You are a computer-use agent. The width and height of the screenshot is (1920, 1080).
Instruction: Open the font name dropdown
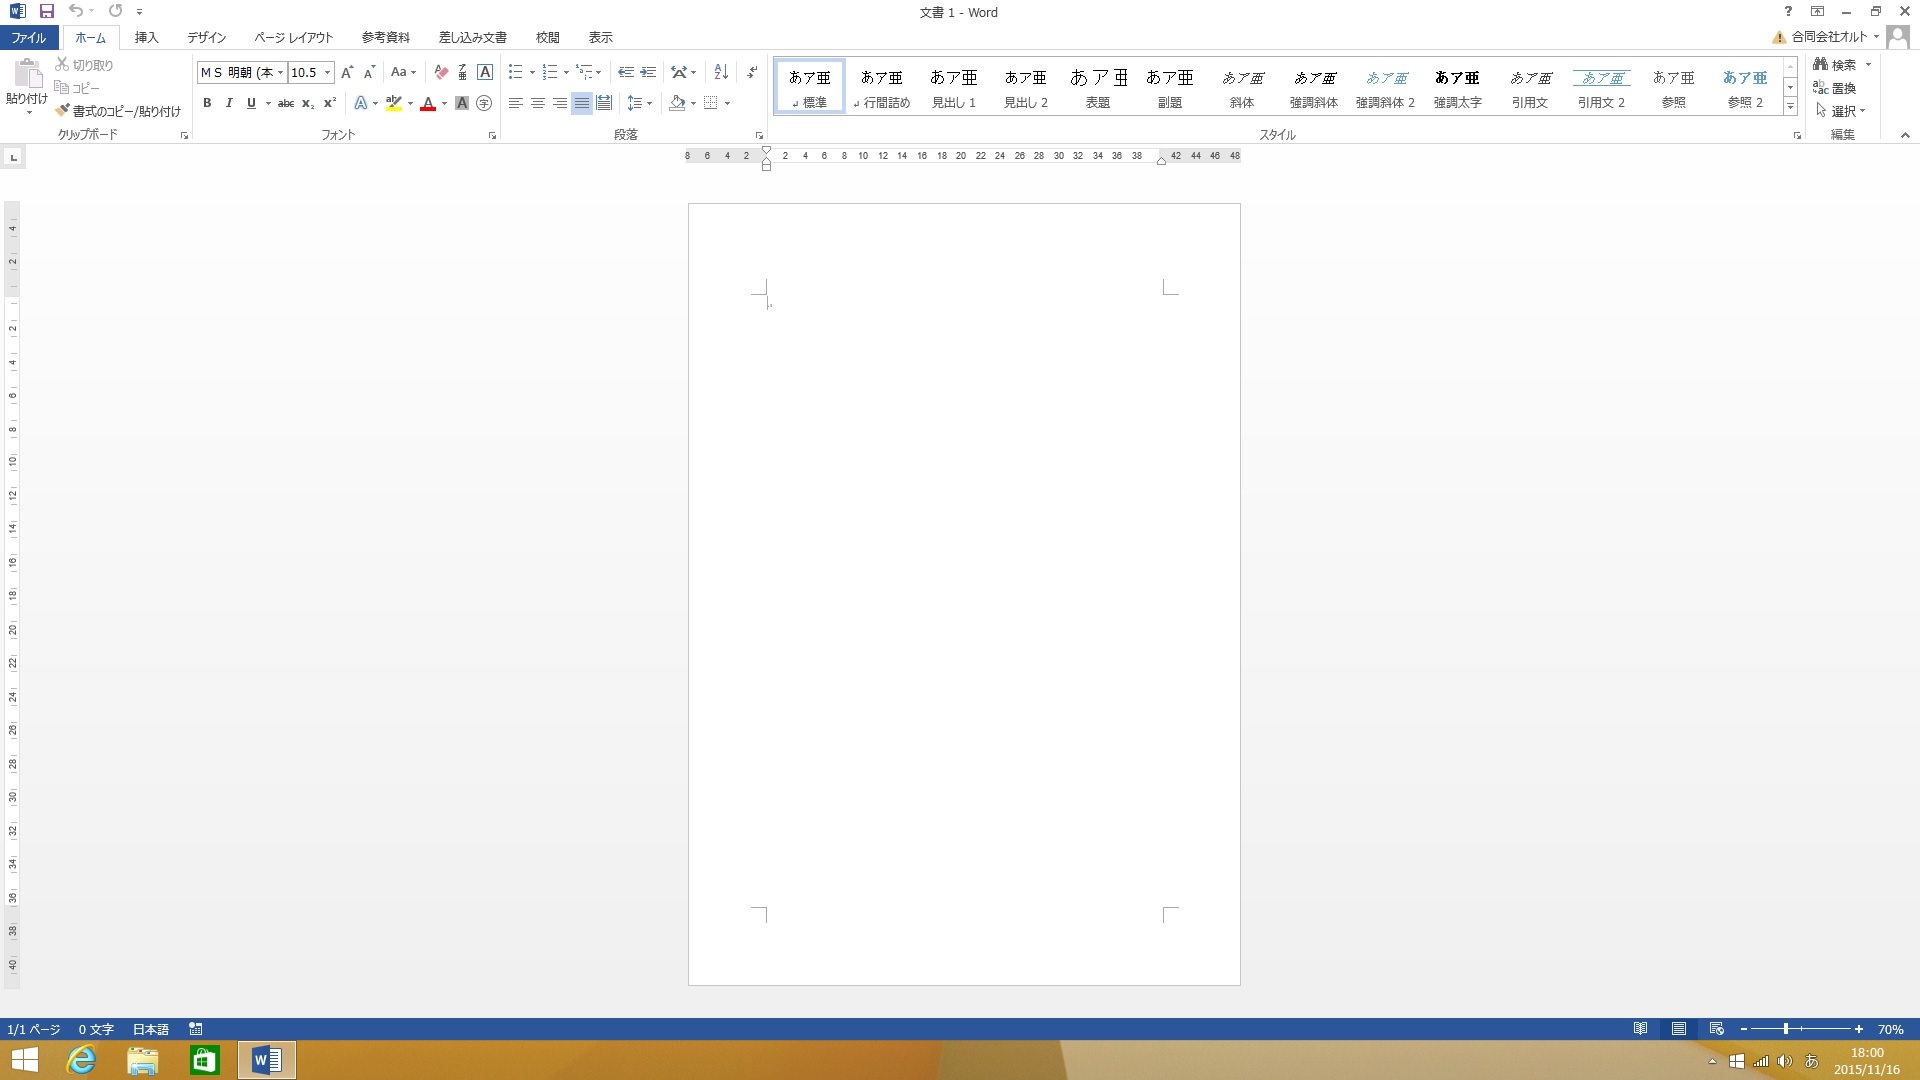click(280, 73)
